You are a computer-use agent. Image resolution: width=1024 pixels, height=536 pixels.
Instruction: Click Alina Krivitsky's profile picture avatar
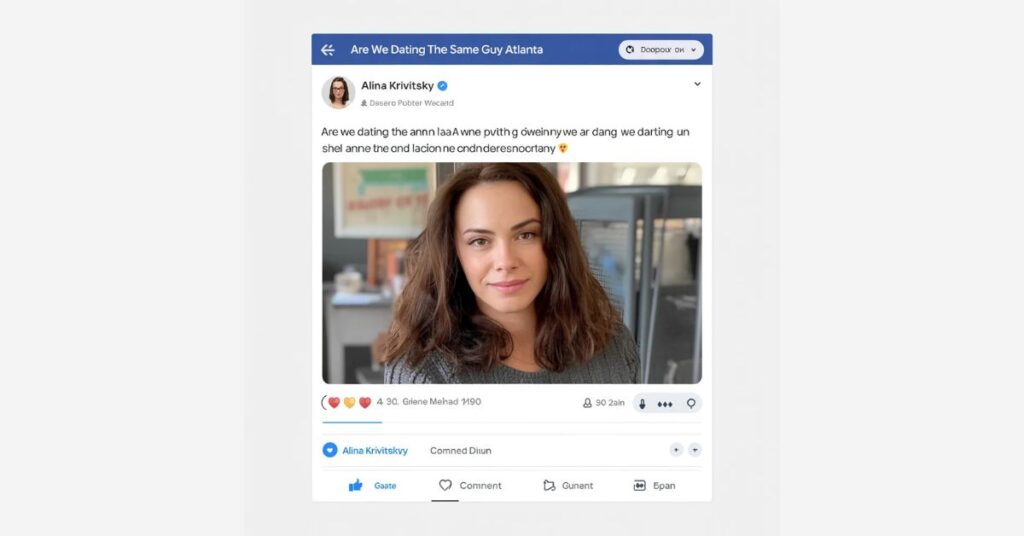(338, 92)
